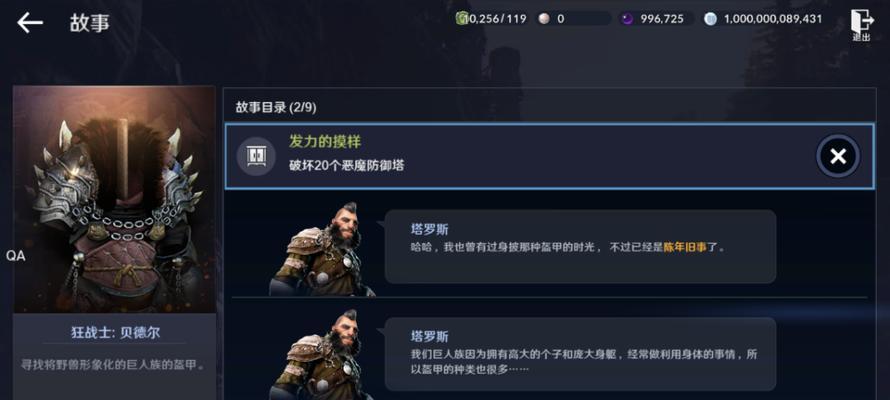Tap the white pearl currency icon

coord(544,19)
